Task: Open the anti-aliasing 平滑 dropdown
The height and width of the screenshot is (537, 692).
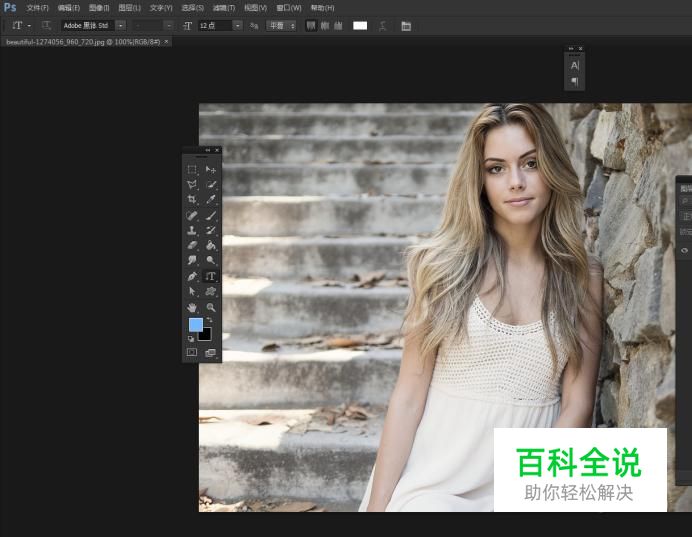Action: click(x=281, y=25)
